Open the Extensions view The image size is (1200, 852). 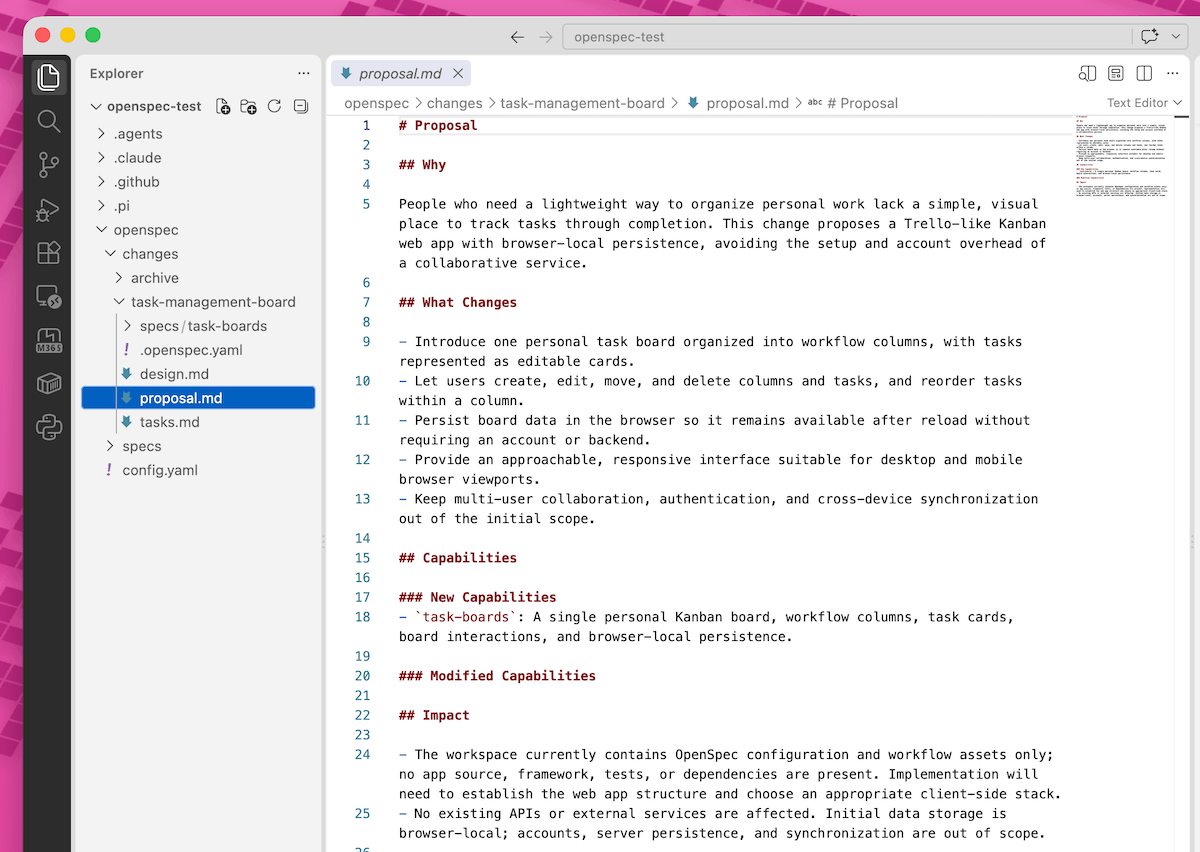[49, 253]
